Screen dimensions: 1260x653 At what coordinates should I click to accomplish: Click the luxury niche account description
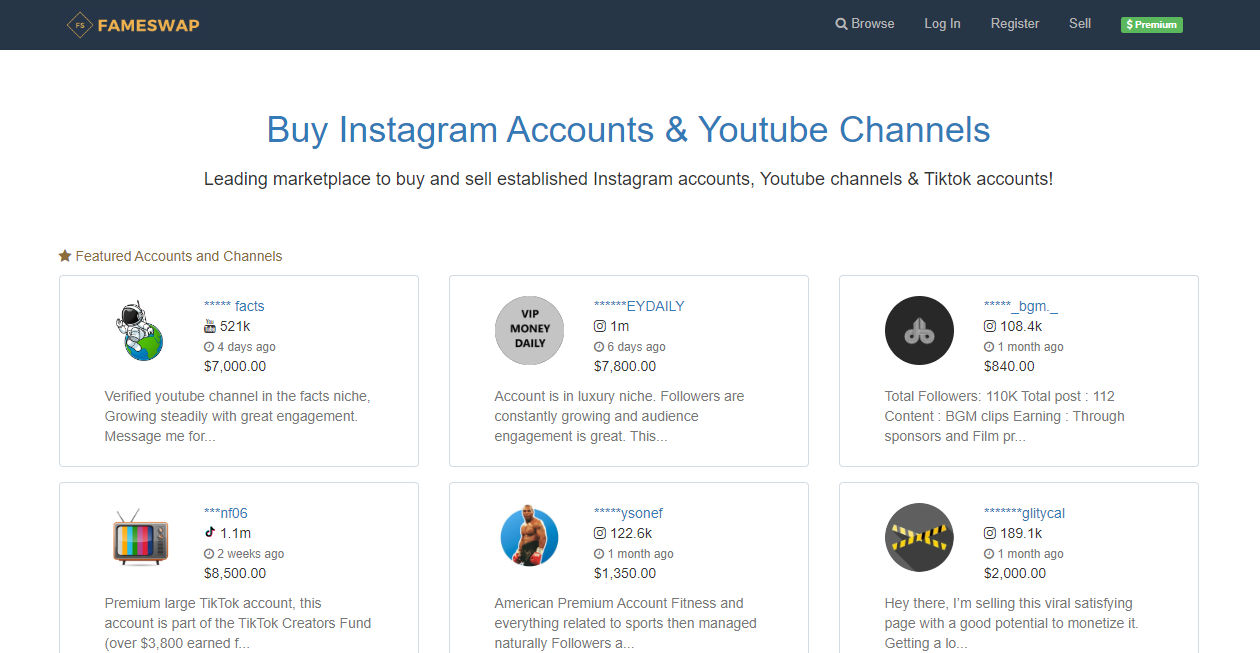tap(619, 416)
